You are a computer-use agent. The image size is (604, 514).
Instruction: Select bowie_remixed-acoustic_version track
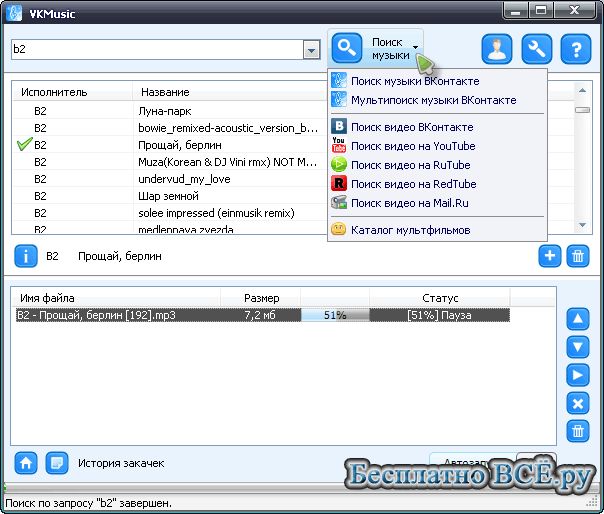tap(170, 128)
